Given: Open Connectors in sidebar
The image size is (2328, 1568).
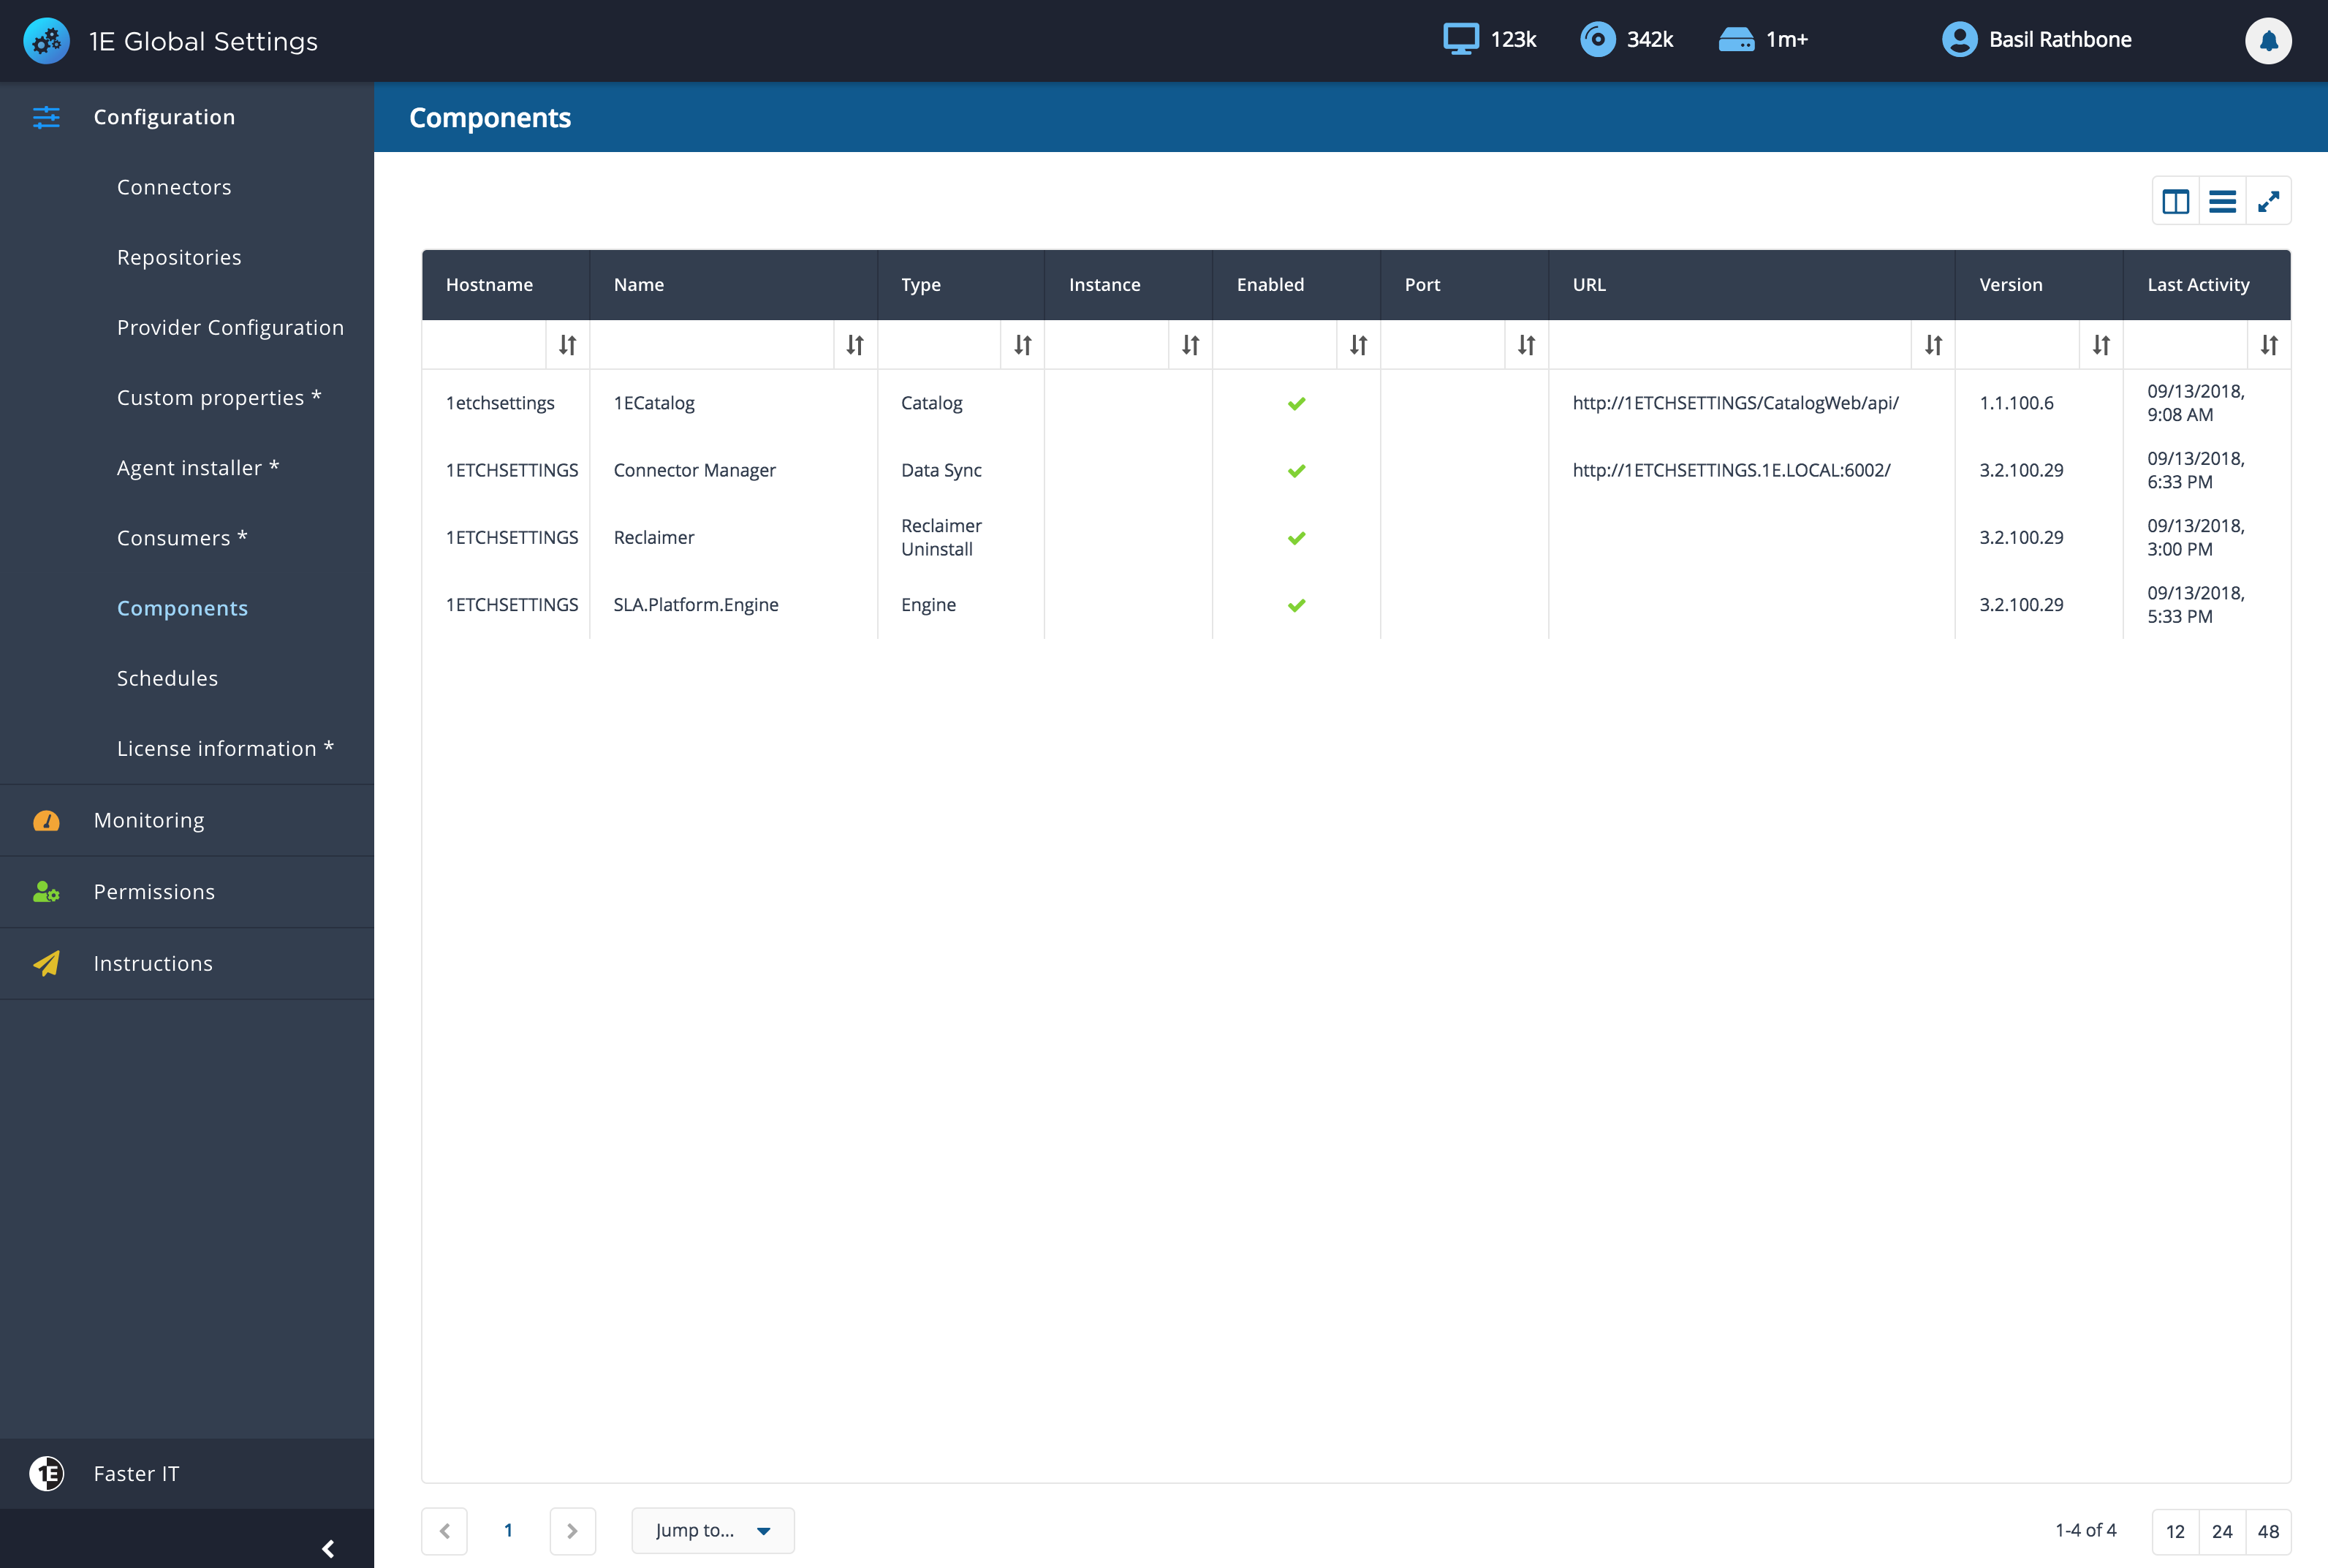Looking at the screenshot, I should pos(174,187).
